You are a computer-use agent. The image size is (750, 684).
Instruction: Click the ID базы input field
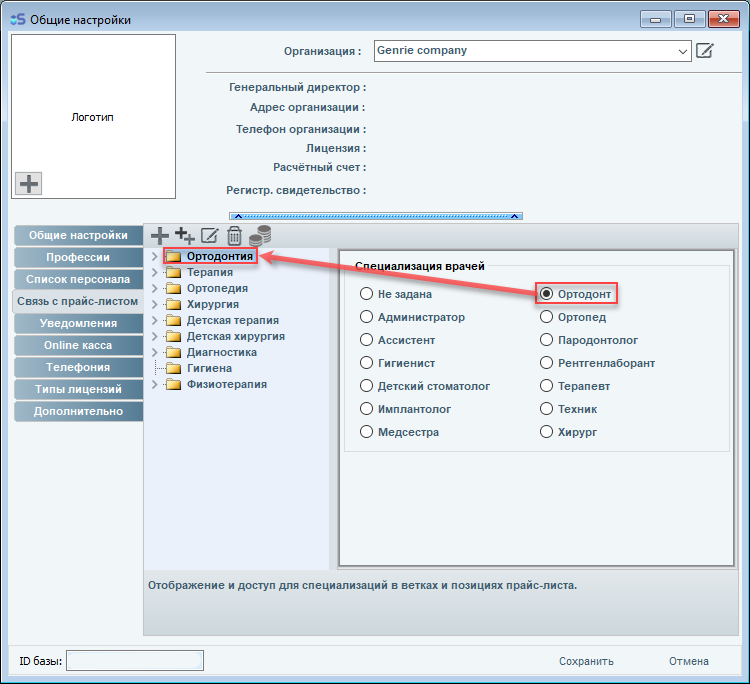click(135, 660)
